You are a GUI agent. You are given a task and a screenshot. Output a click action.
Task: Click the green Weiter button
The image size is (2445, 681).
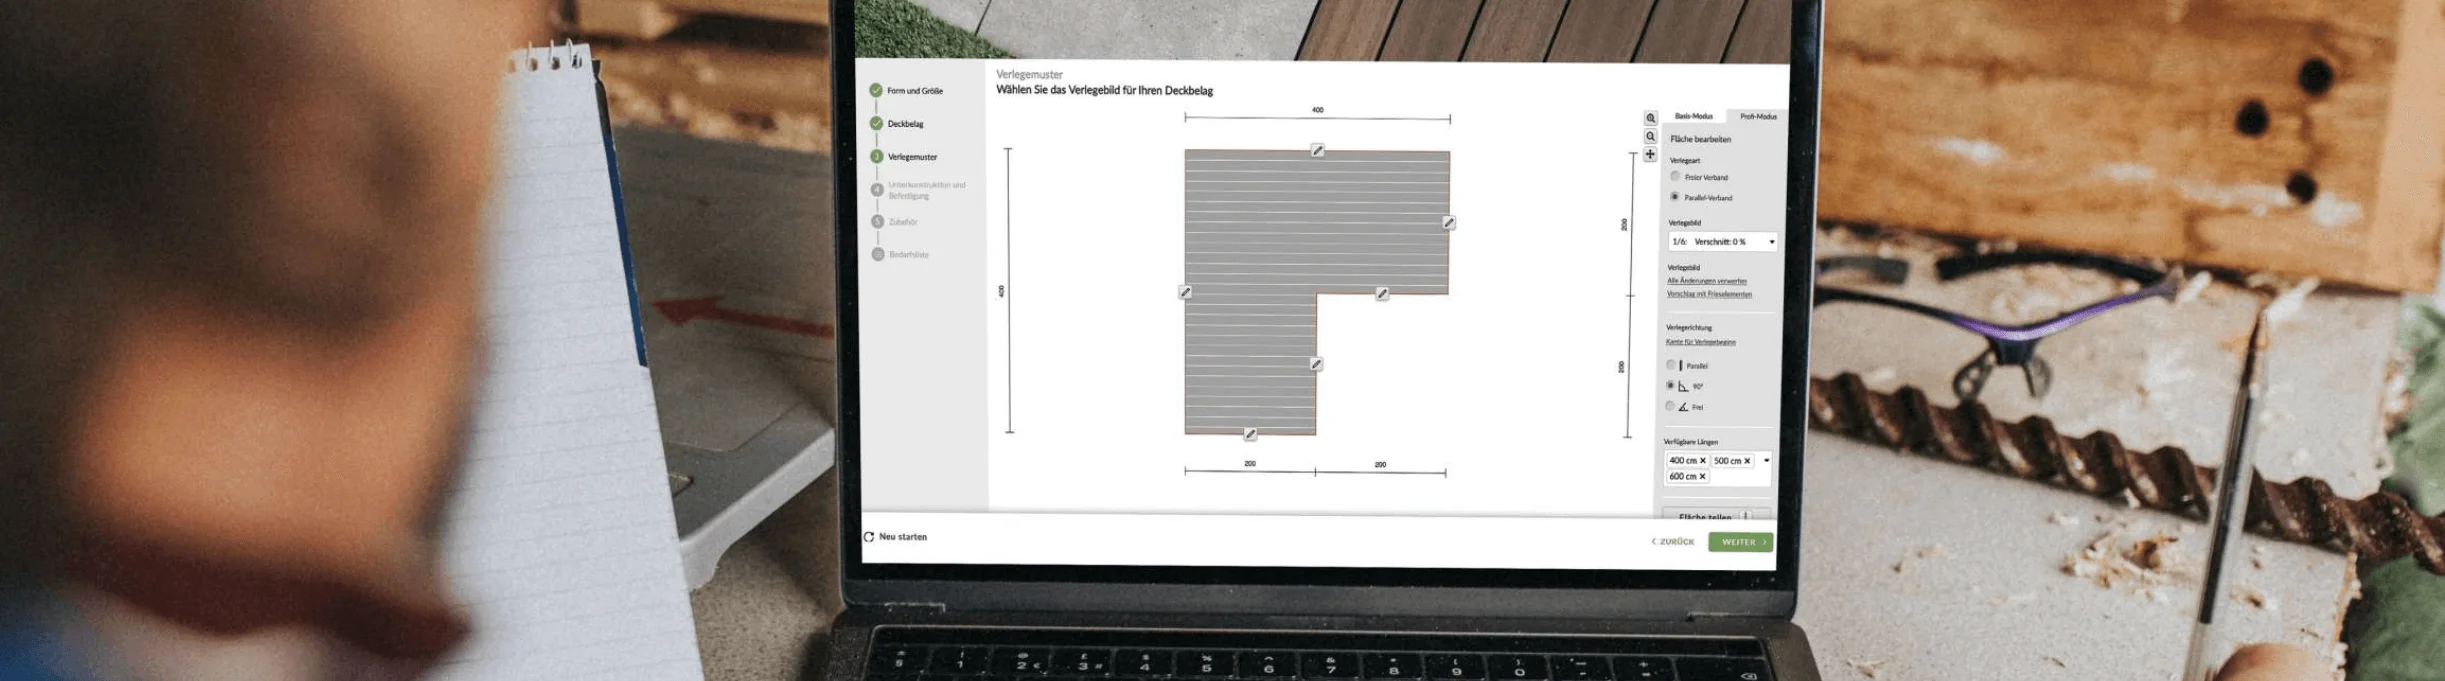point(1741,542)
